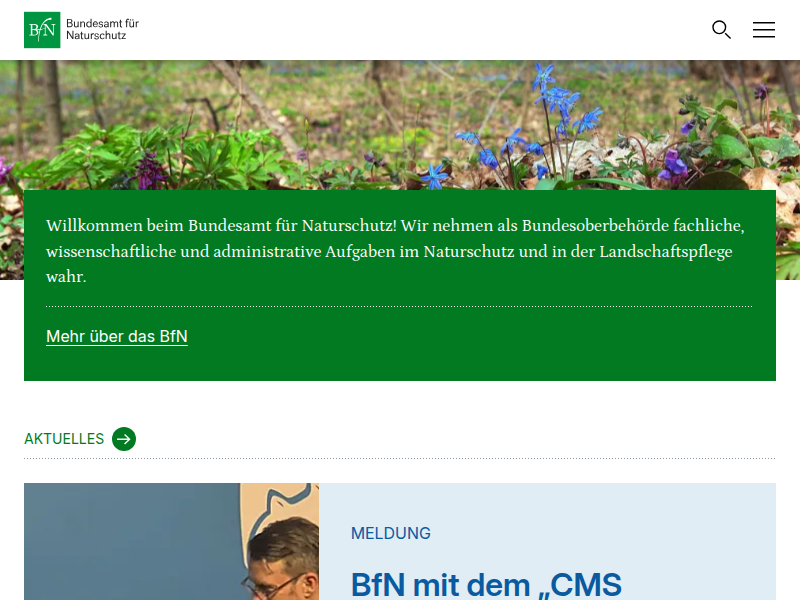Image resolution: width=800 pixels, height=600 pixels.
Task: Click the 'Bundesamt für Naturschutz' header wordmark
Action: coord(102,29)
